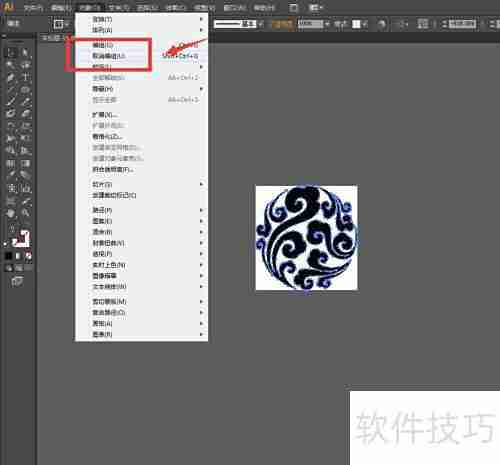Expand the 排列(A) submenu arrow
Screen dimensions: 500x465
pyautogui.click(x=201, y=30)
